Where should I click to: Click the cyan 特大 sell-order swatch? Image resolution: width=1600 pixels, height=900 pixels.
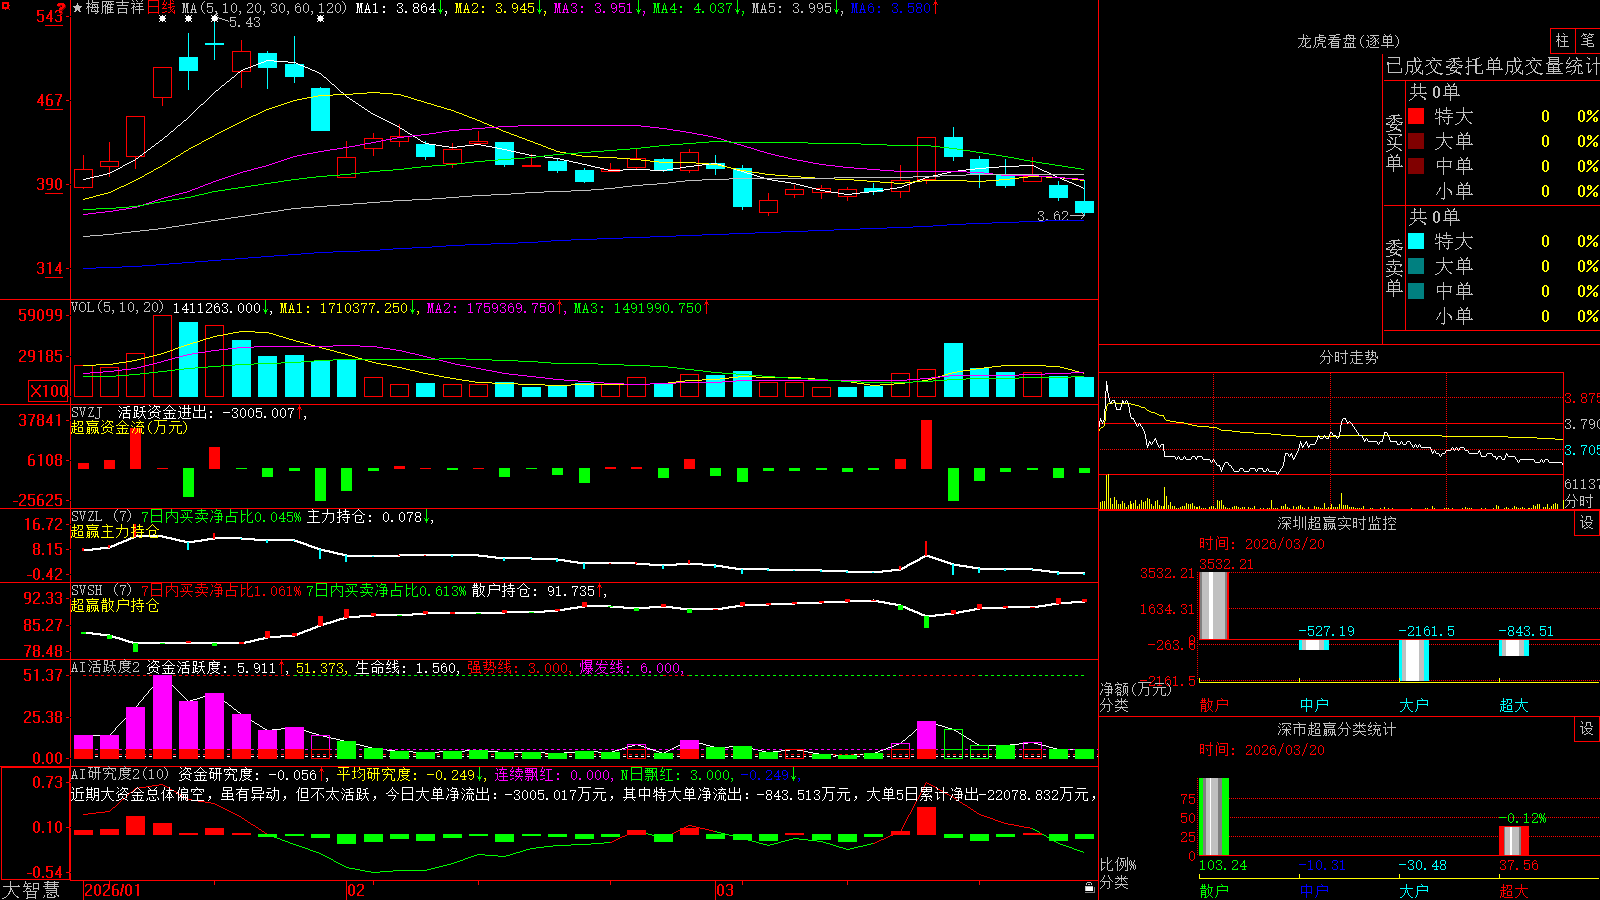point(1416,241)
